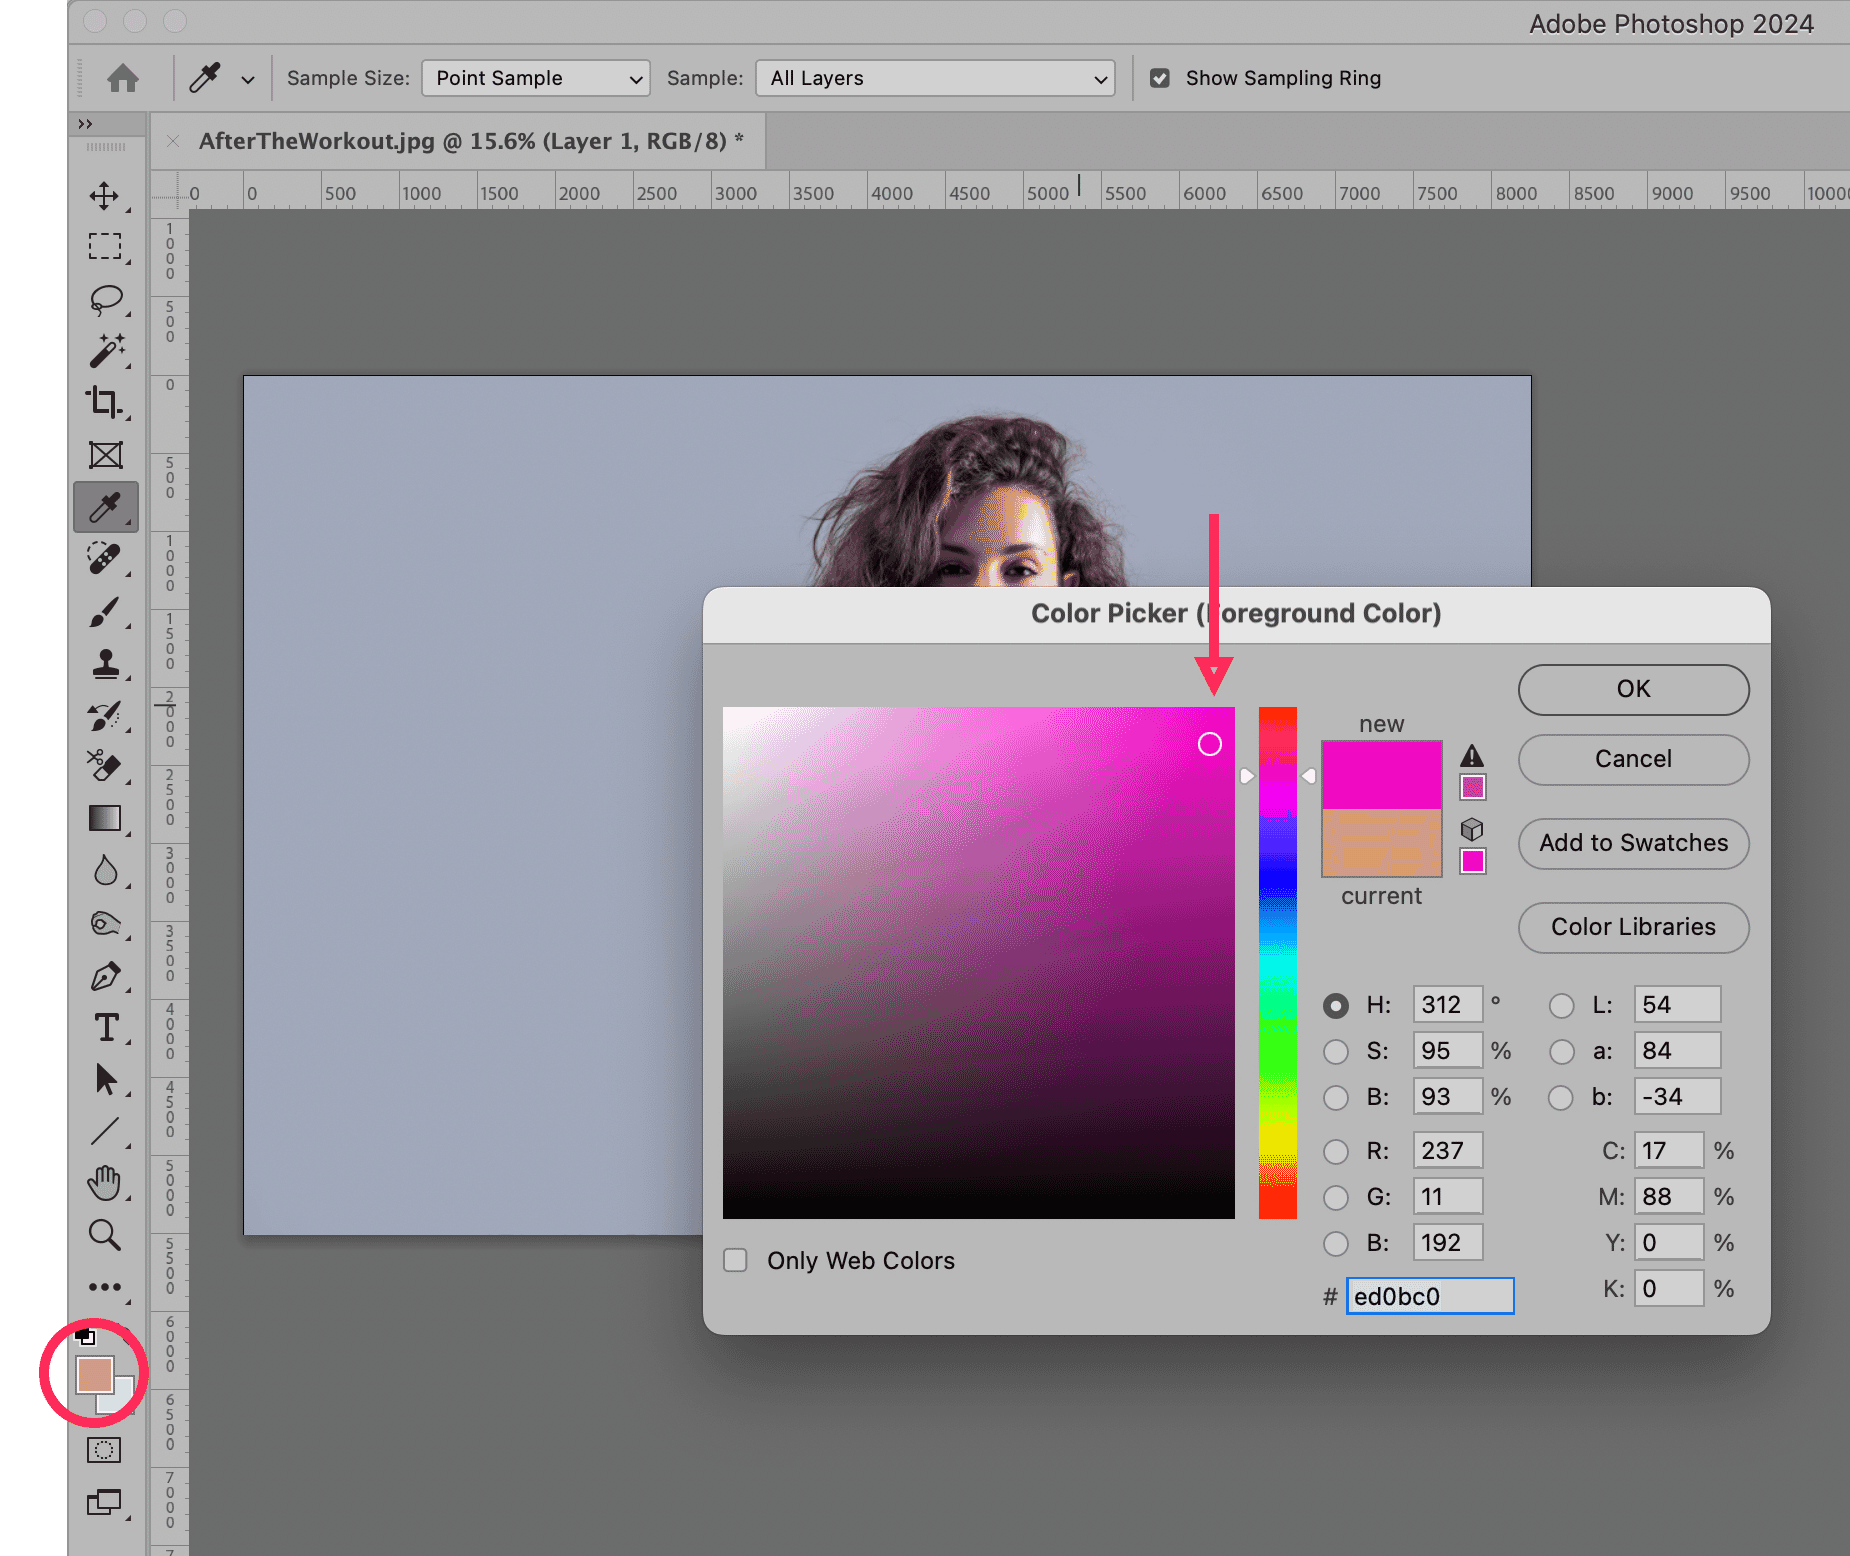This screenshot has height=1556, width=1850.
Task: Click the Home icon in options bar
Action: (123, 78)
